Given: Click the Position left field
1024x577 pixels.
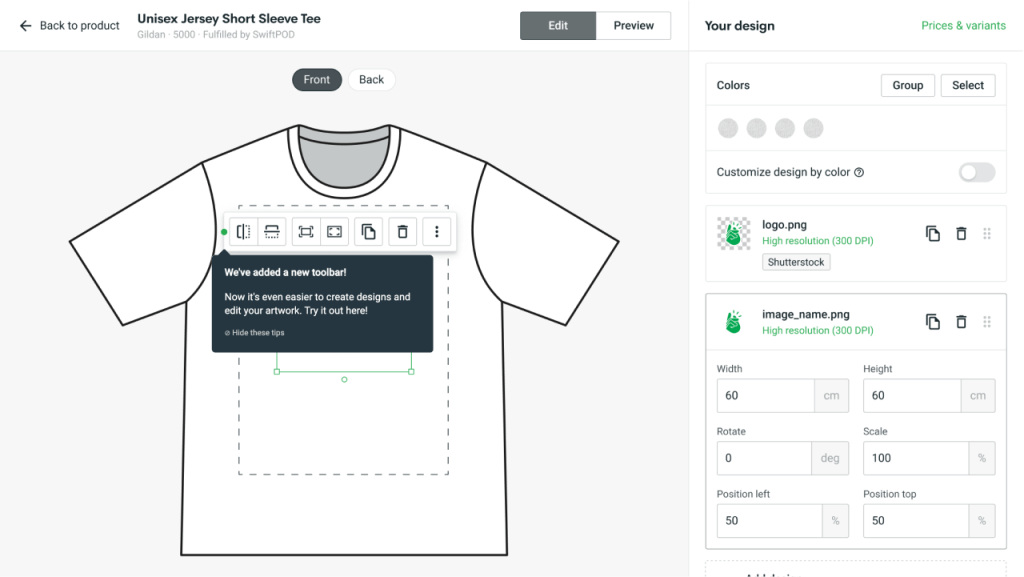Looking at the screenshot, I should (x=769, y=521).
